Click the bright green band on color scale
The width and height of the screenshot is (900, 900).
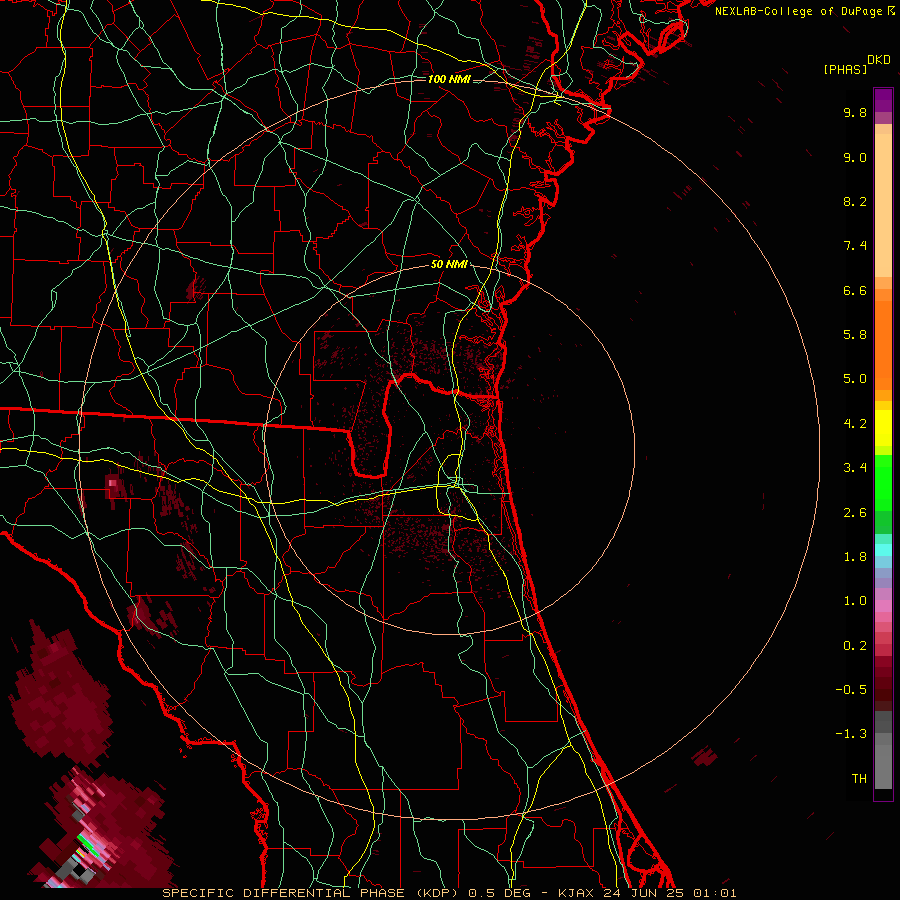click(883, 481)
